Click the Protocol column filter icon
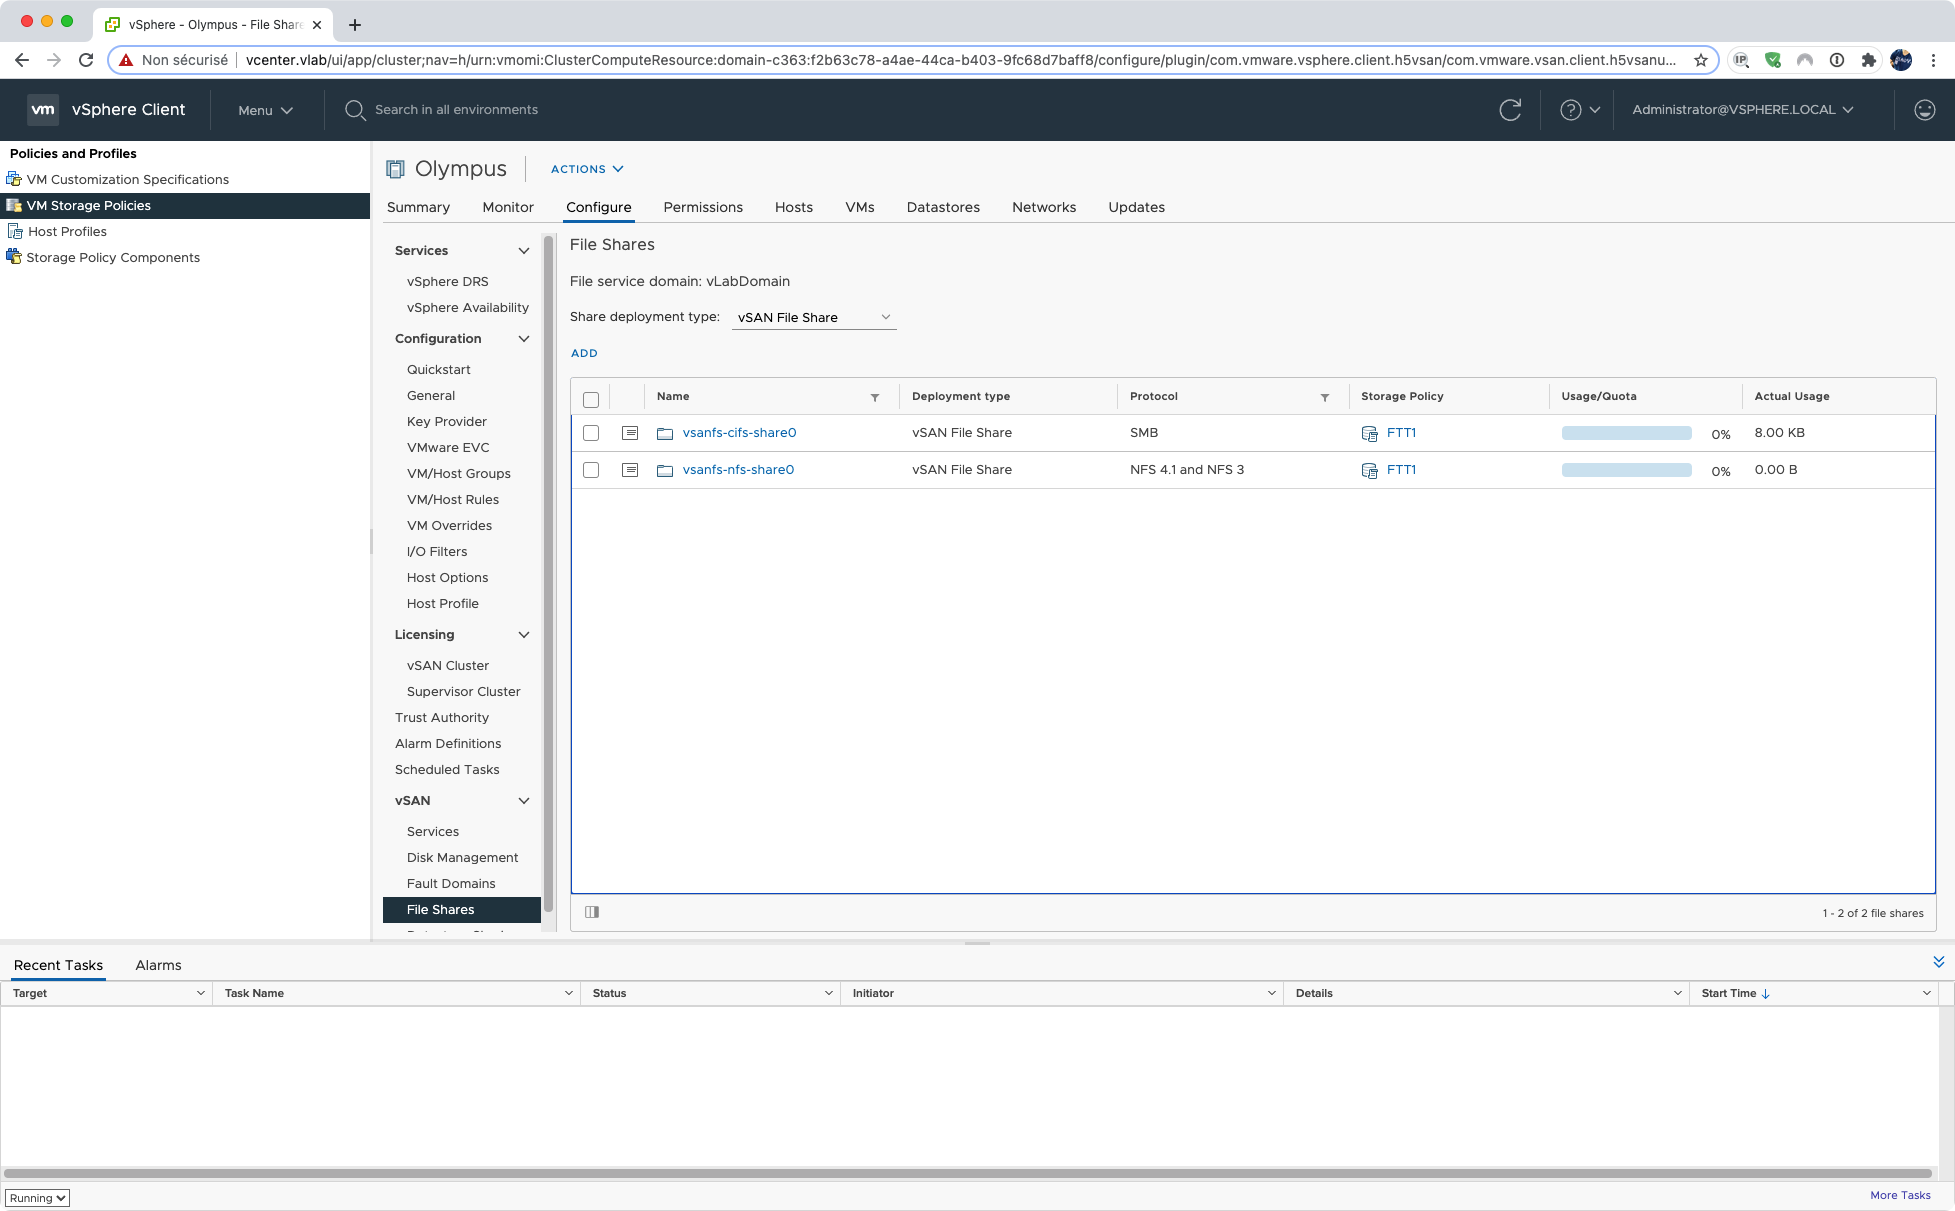Image resolution: width=1955 pixels, height=1211 pixels. coord(1325,397)
